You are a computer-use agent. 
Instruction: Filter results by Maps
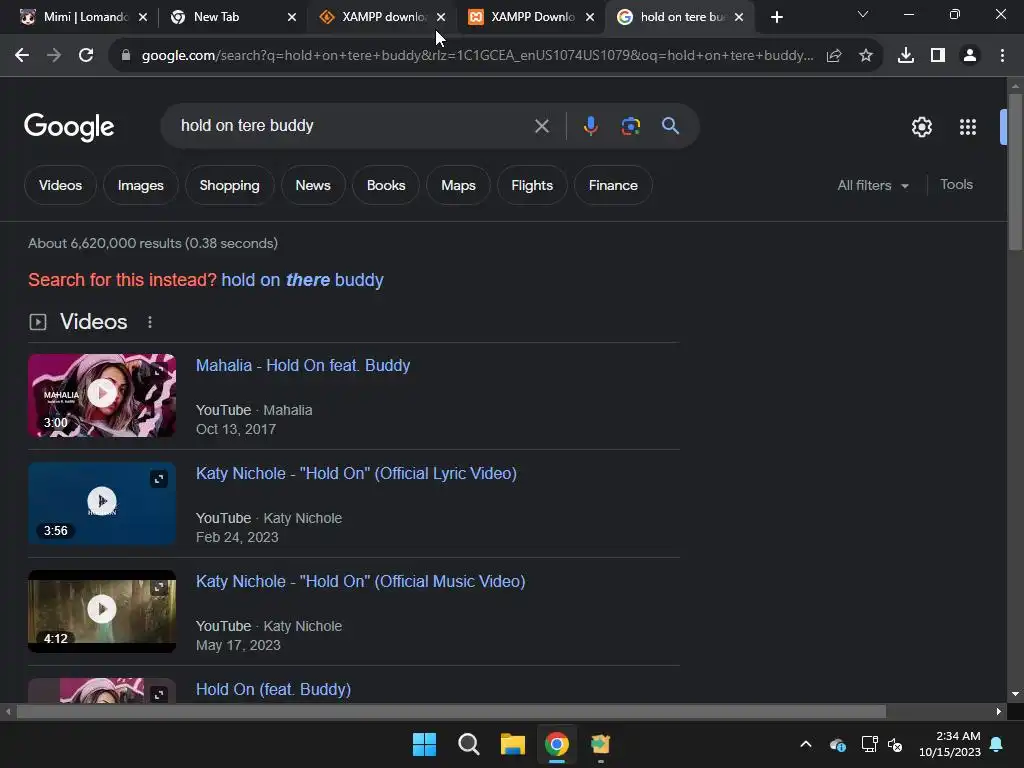click(458, 185)
